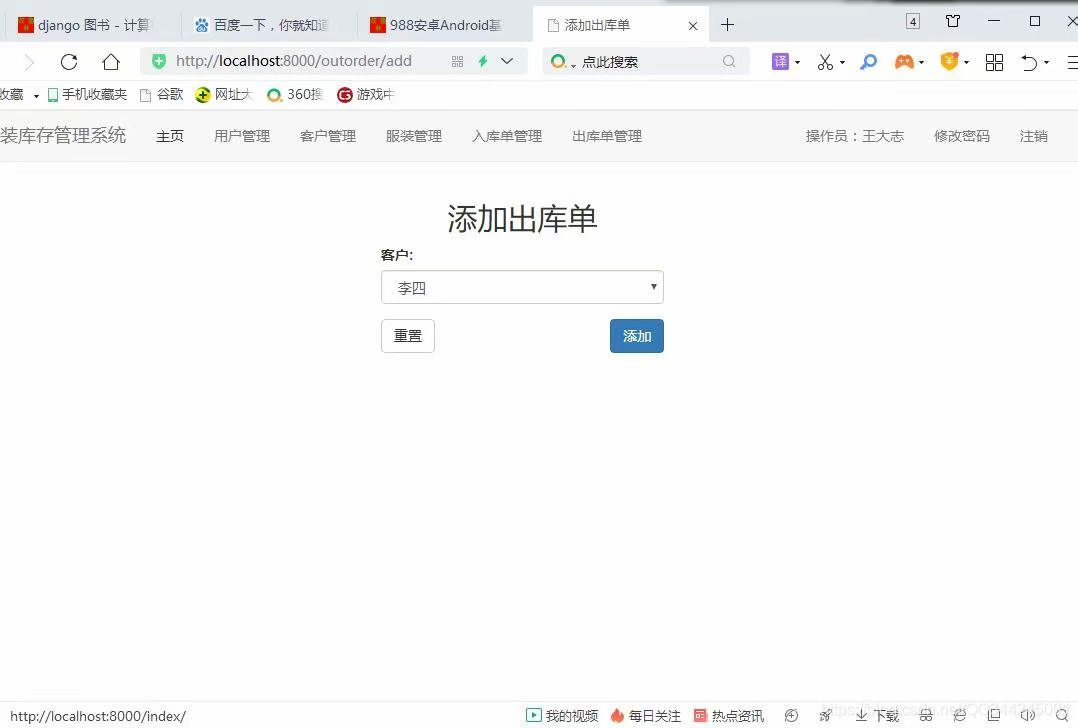Click the blue find magnifier toolbar icon

coord(868,62)
